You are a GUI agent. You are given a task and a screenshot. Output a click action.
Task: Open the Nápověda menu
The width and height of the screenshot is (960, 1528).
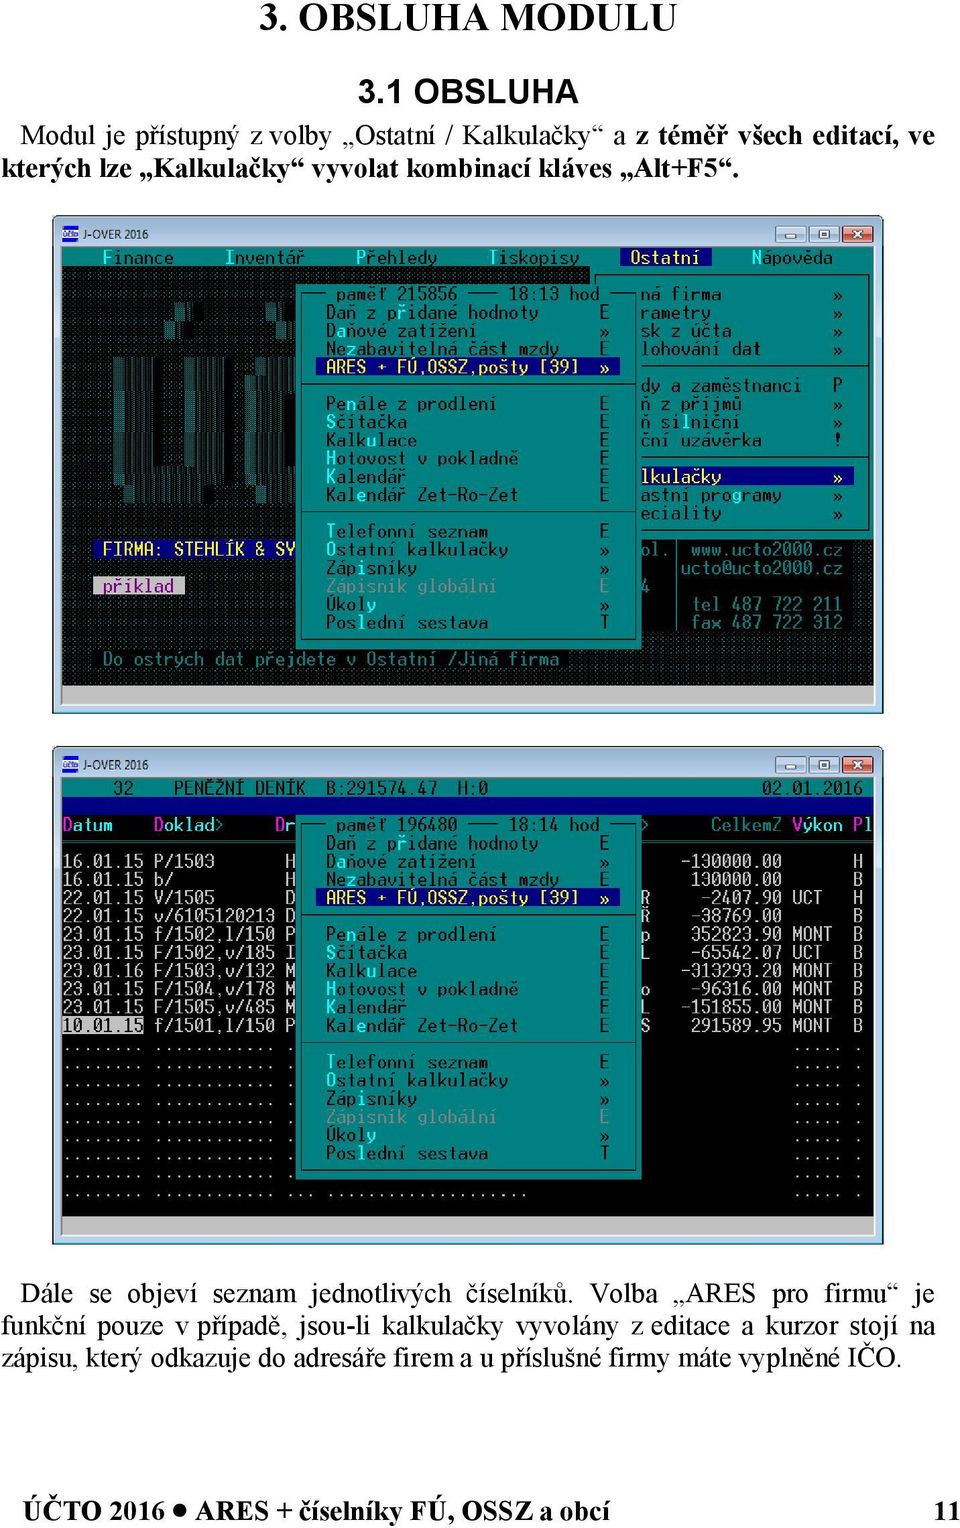coord(792,258)
